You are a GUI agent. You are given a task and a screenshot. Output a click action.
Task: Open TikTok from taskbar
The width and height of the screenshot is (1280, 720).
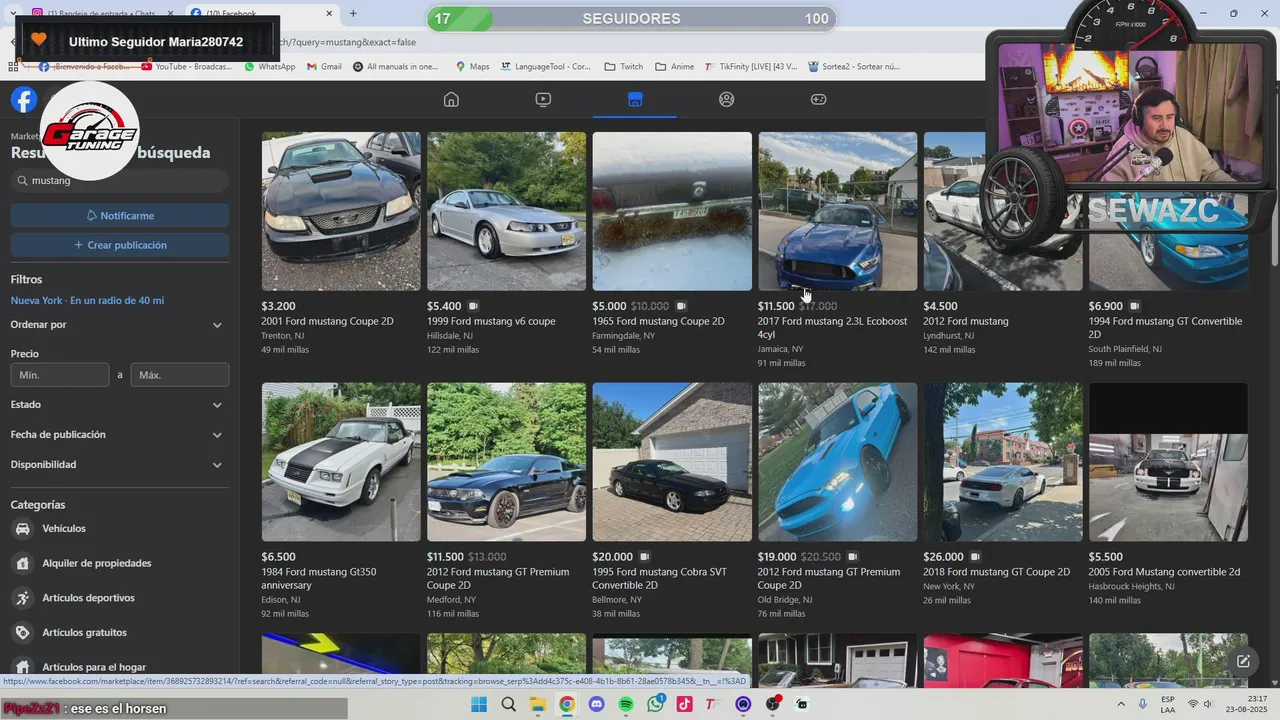tap(684, 704)
